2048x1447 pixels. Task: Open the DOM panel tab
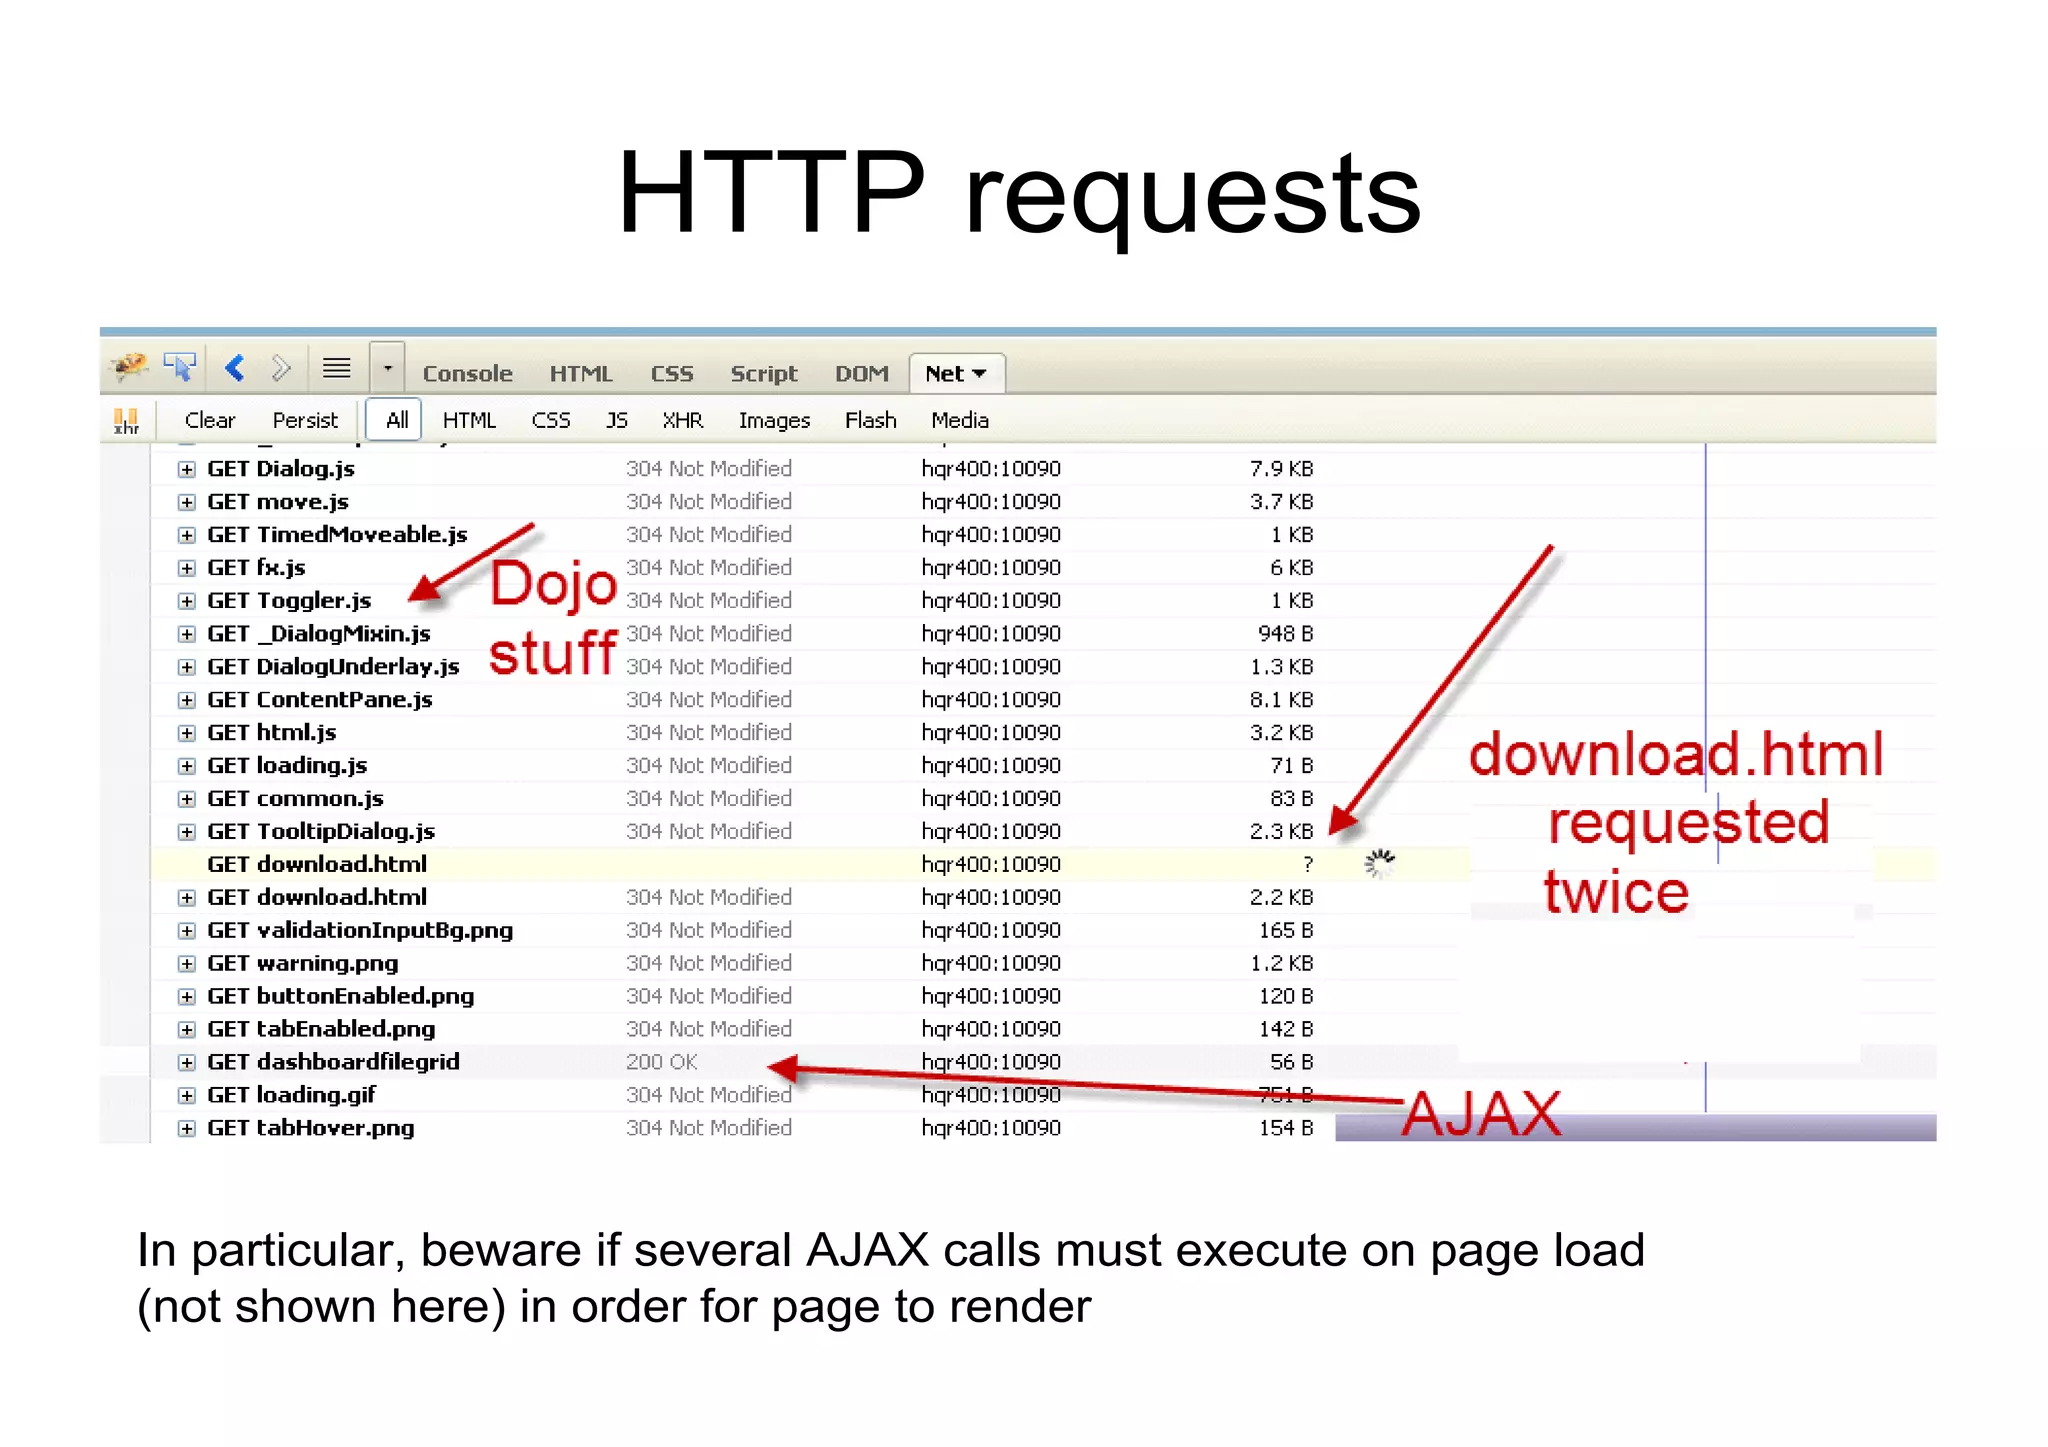click(x=862, y=374)
